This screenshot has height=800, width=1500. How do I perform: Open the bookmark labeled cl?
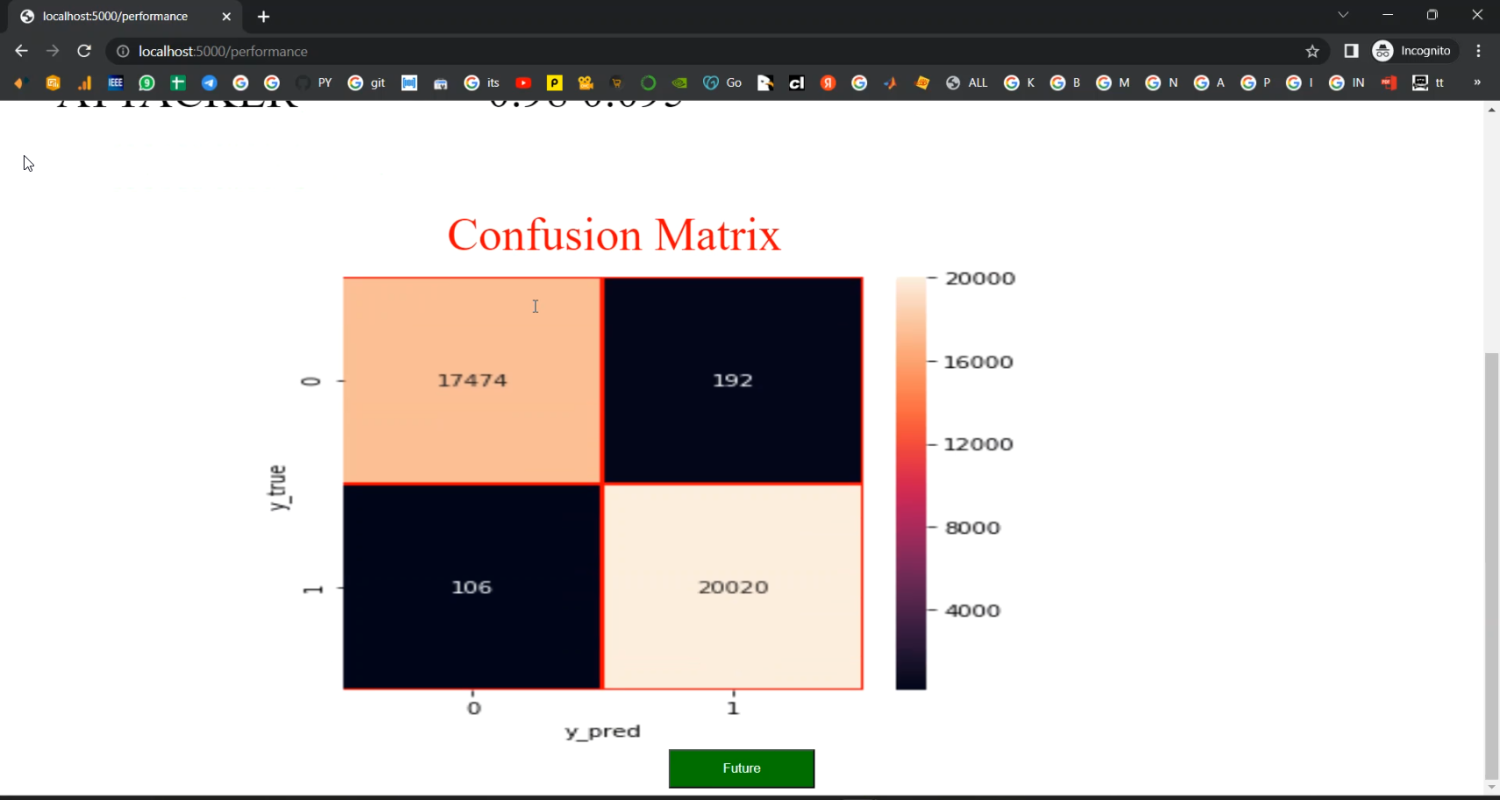pos(796,83)
